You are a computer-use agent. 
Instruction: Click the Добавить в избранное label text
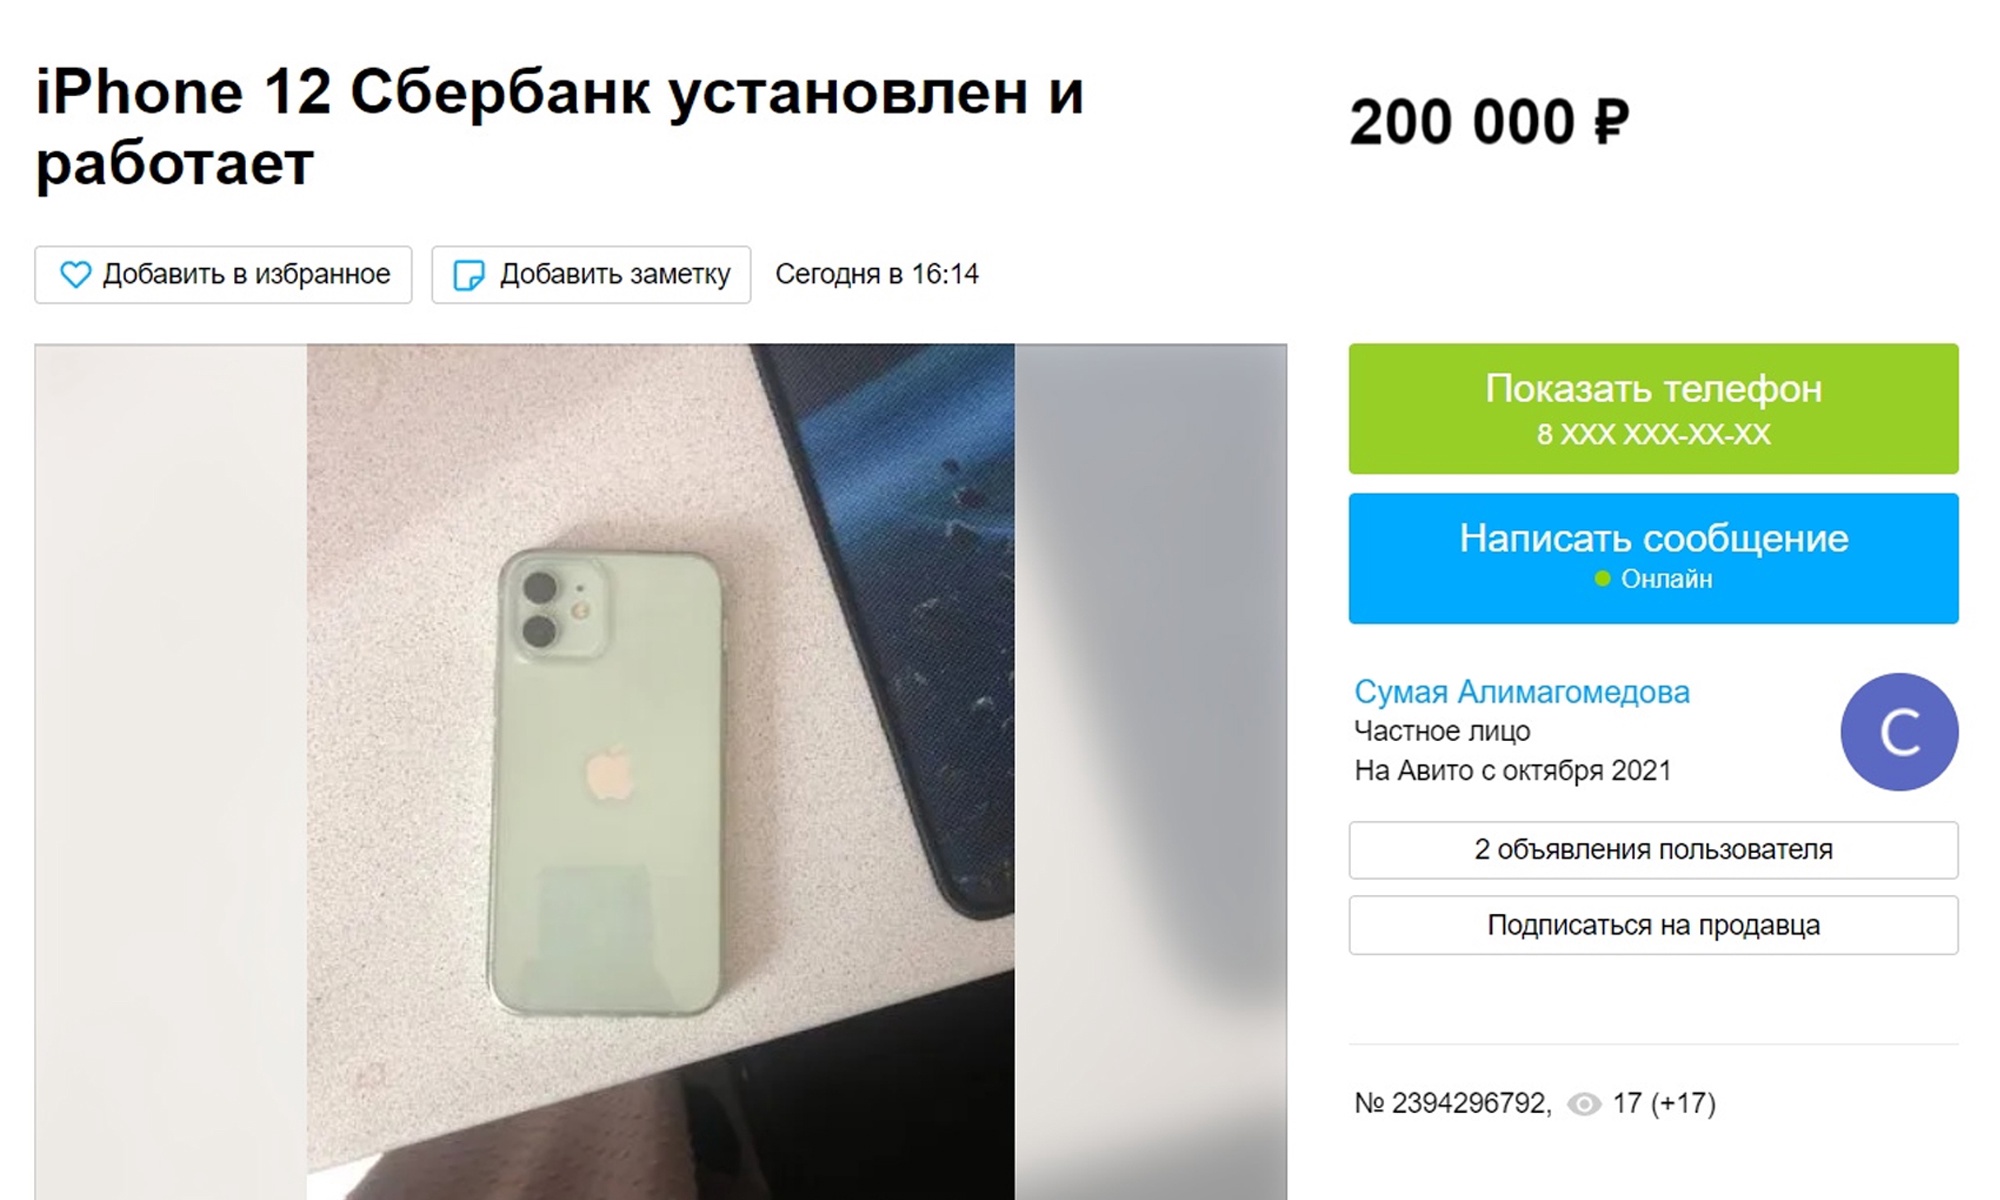pos(246,274)
